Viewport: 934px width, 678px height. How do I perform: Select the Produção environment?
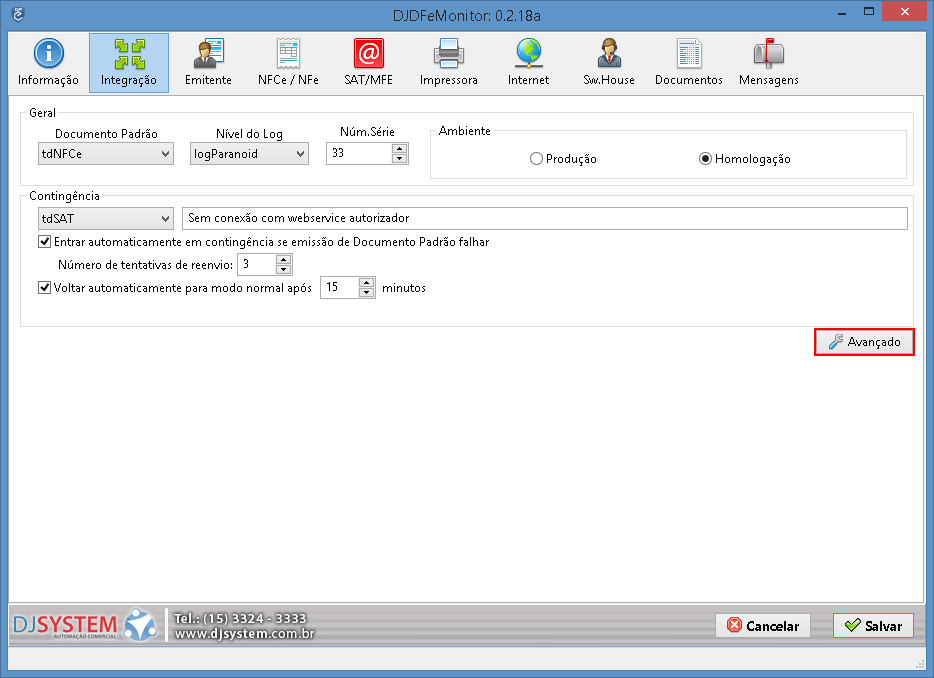tap(563, 159)
